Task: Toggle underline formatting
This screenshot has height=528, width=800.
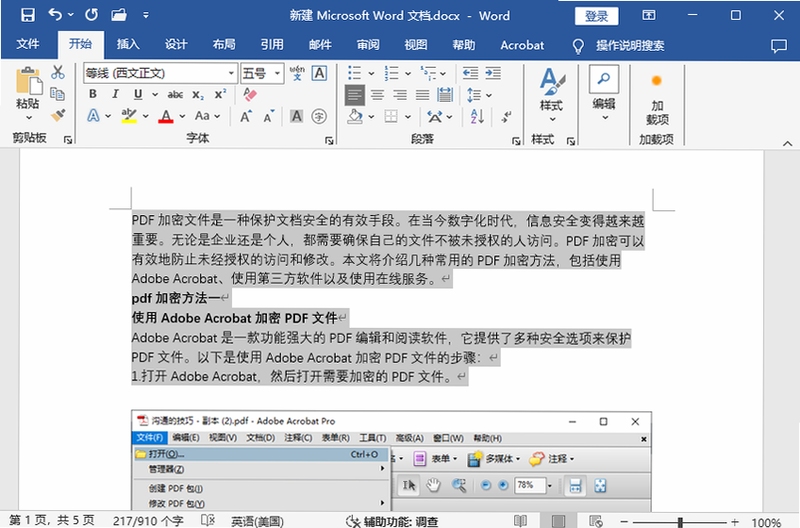Action: point(138,94)
